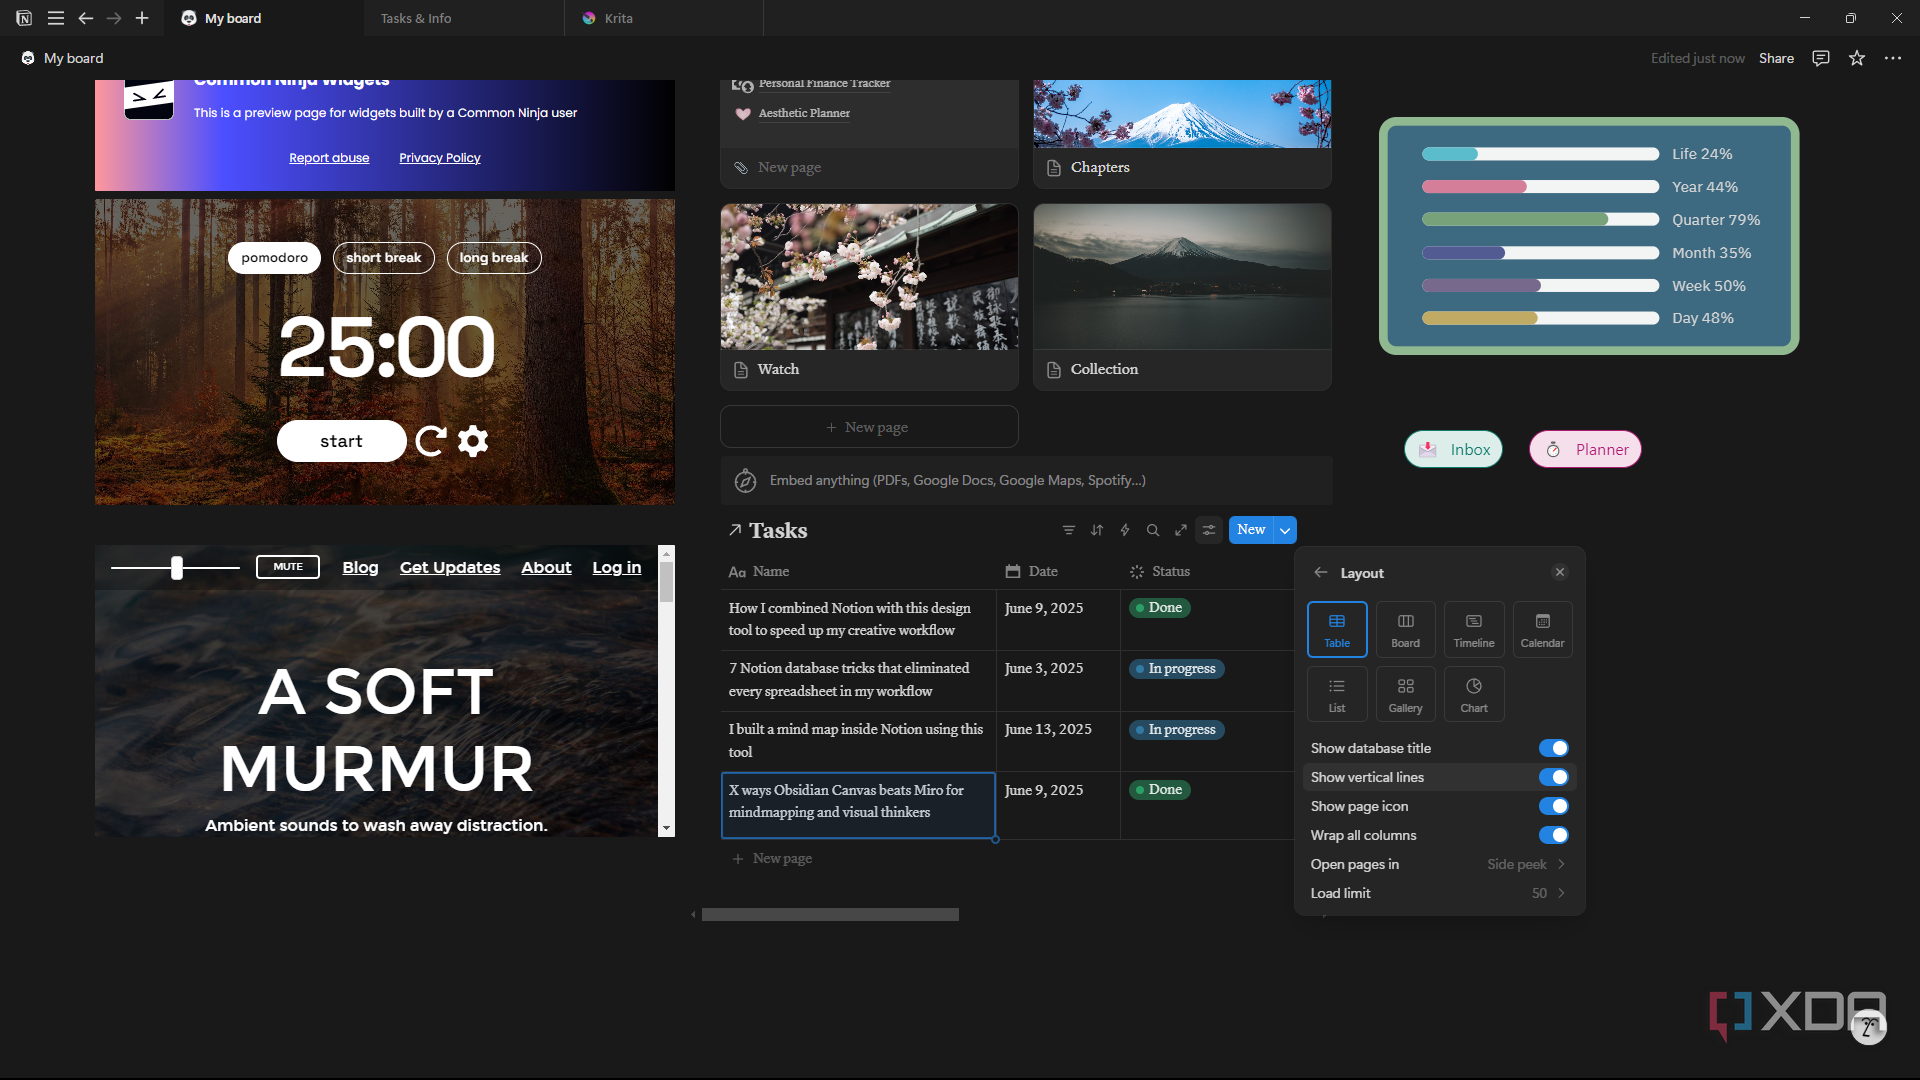Favorite the page with star icon
Image resolution: width=1920 pixels, height=1080 pixels.
pos(1857,58)
